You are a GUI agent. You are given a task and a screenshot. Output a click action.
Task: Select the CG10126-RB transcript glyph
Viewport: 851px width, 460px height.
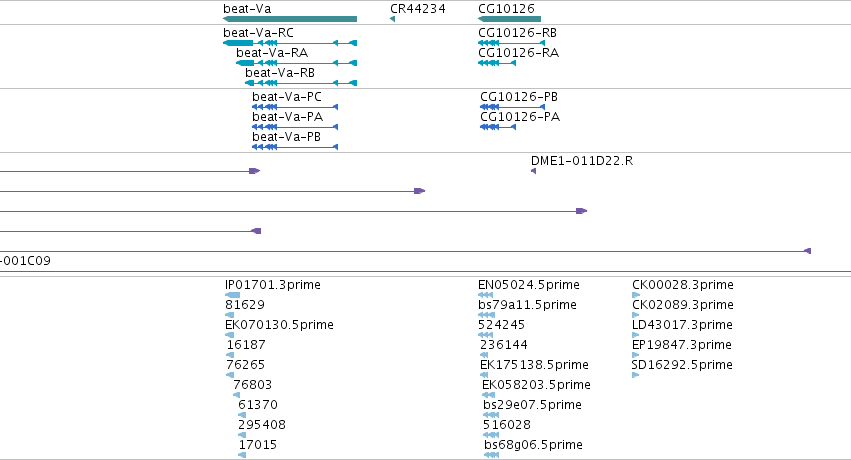pyautogui.click(x=511, y=43)
